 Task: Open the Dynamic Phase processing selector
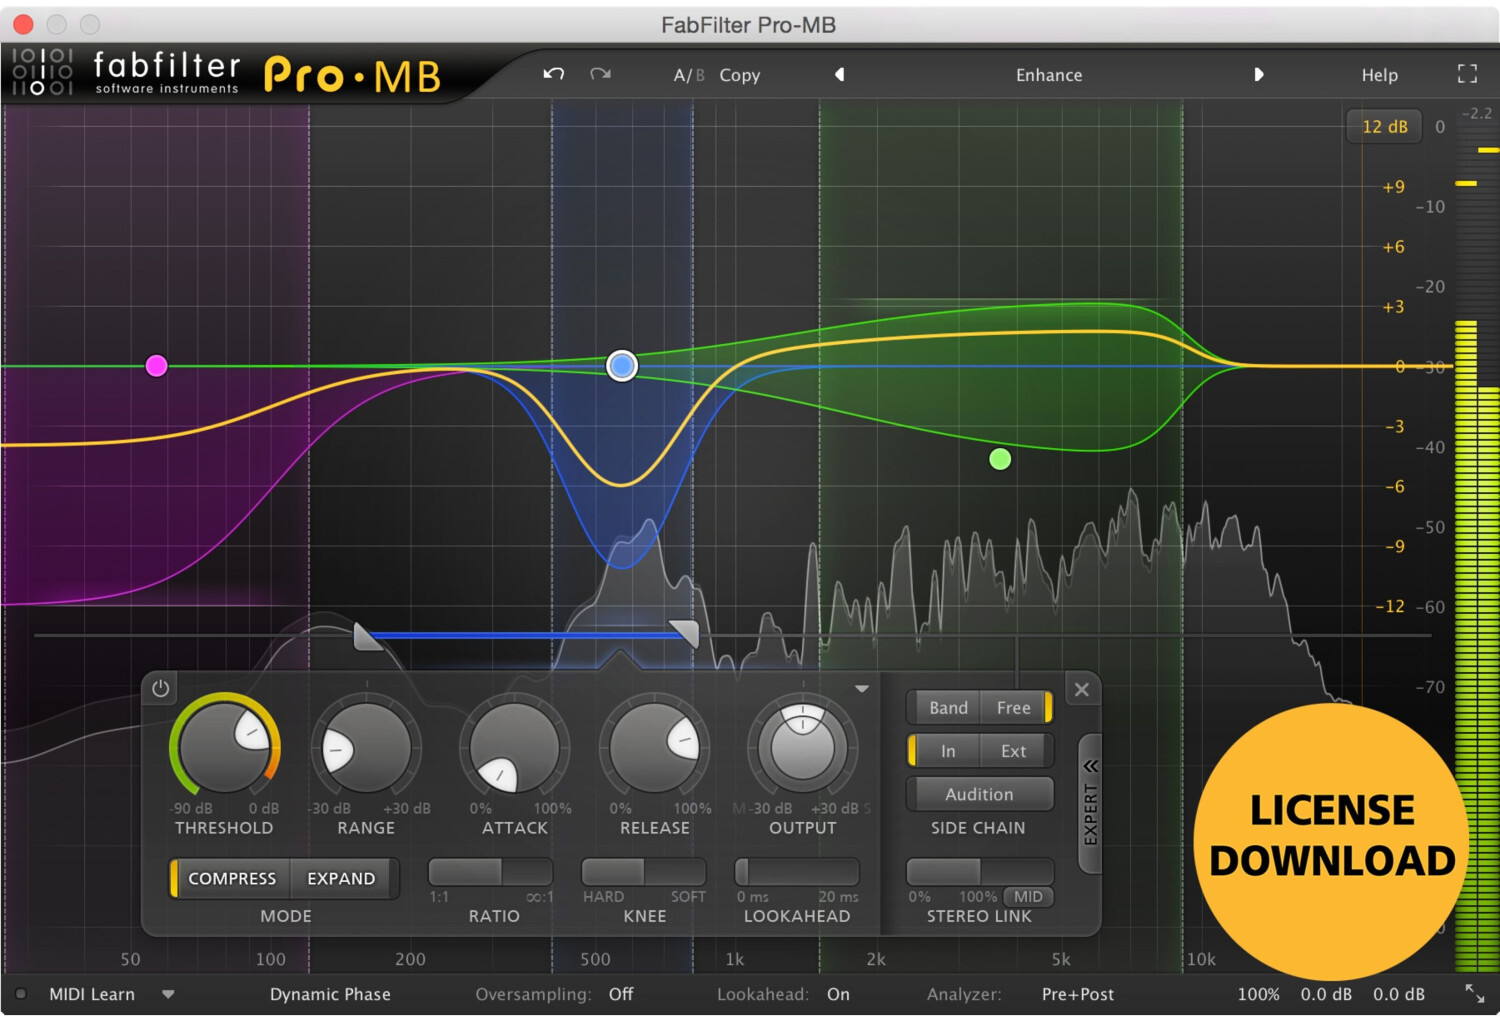pos(329,994)
